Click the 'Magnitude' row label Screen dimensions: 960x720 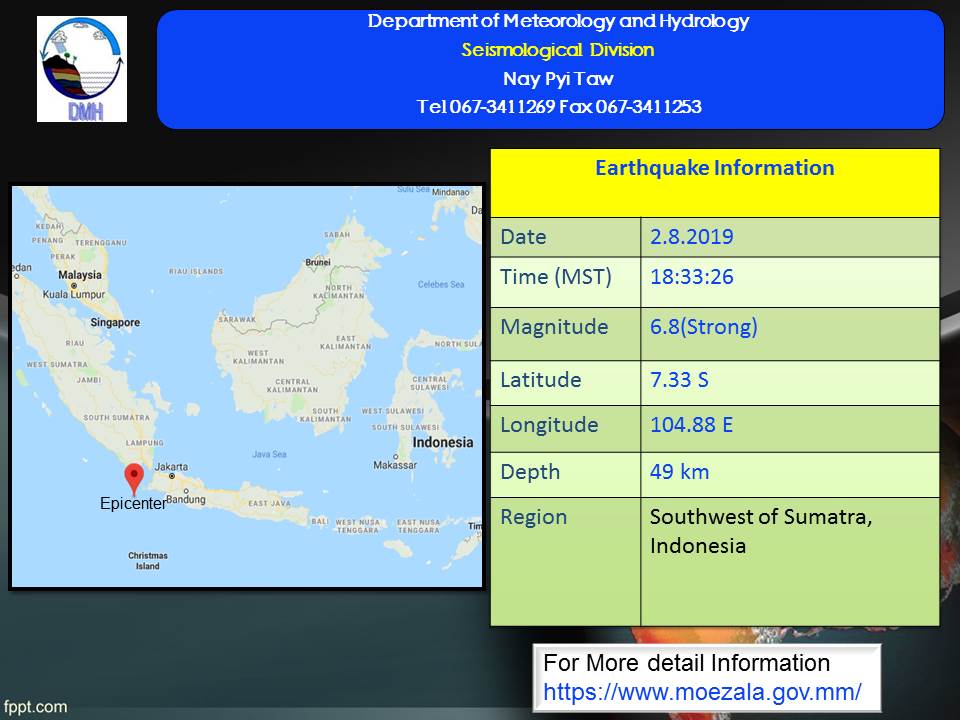click(x=554, y=327)
